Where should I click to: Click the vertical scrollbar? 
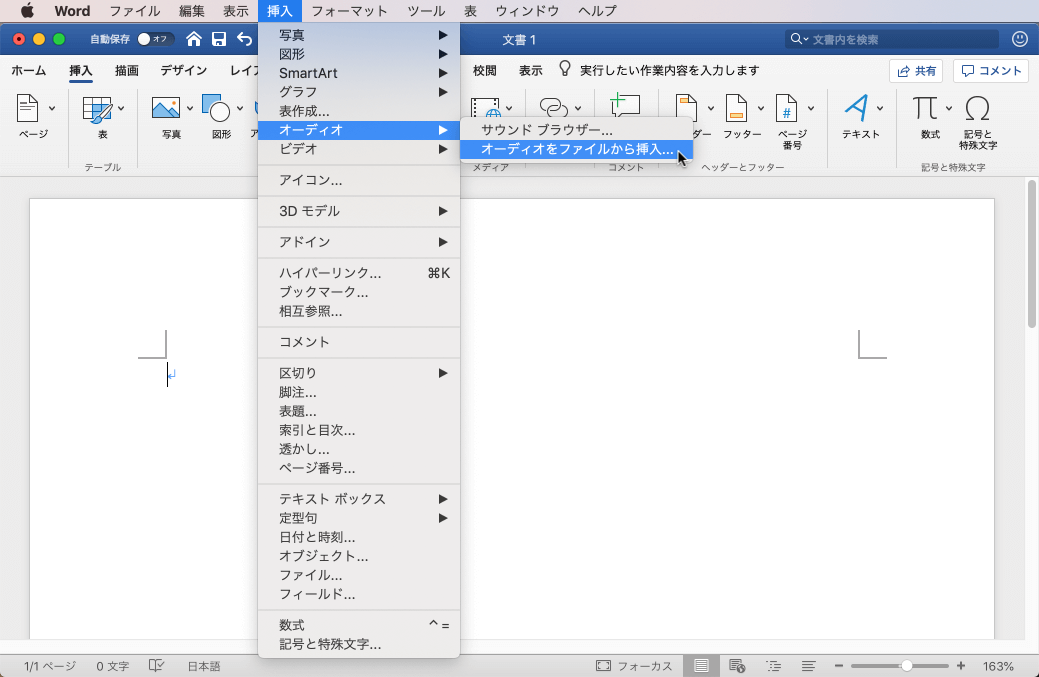(x=1031, y=254)
